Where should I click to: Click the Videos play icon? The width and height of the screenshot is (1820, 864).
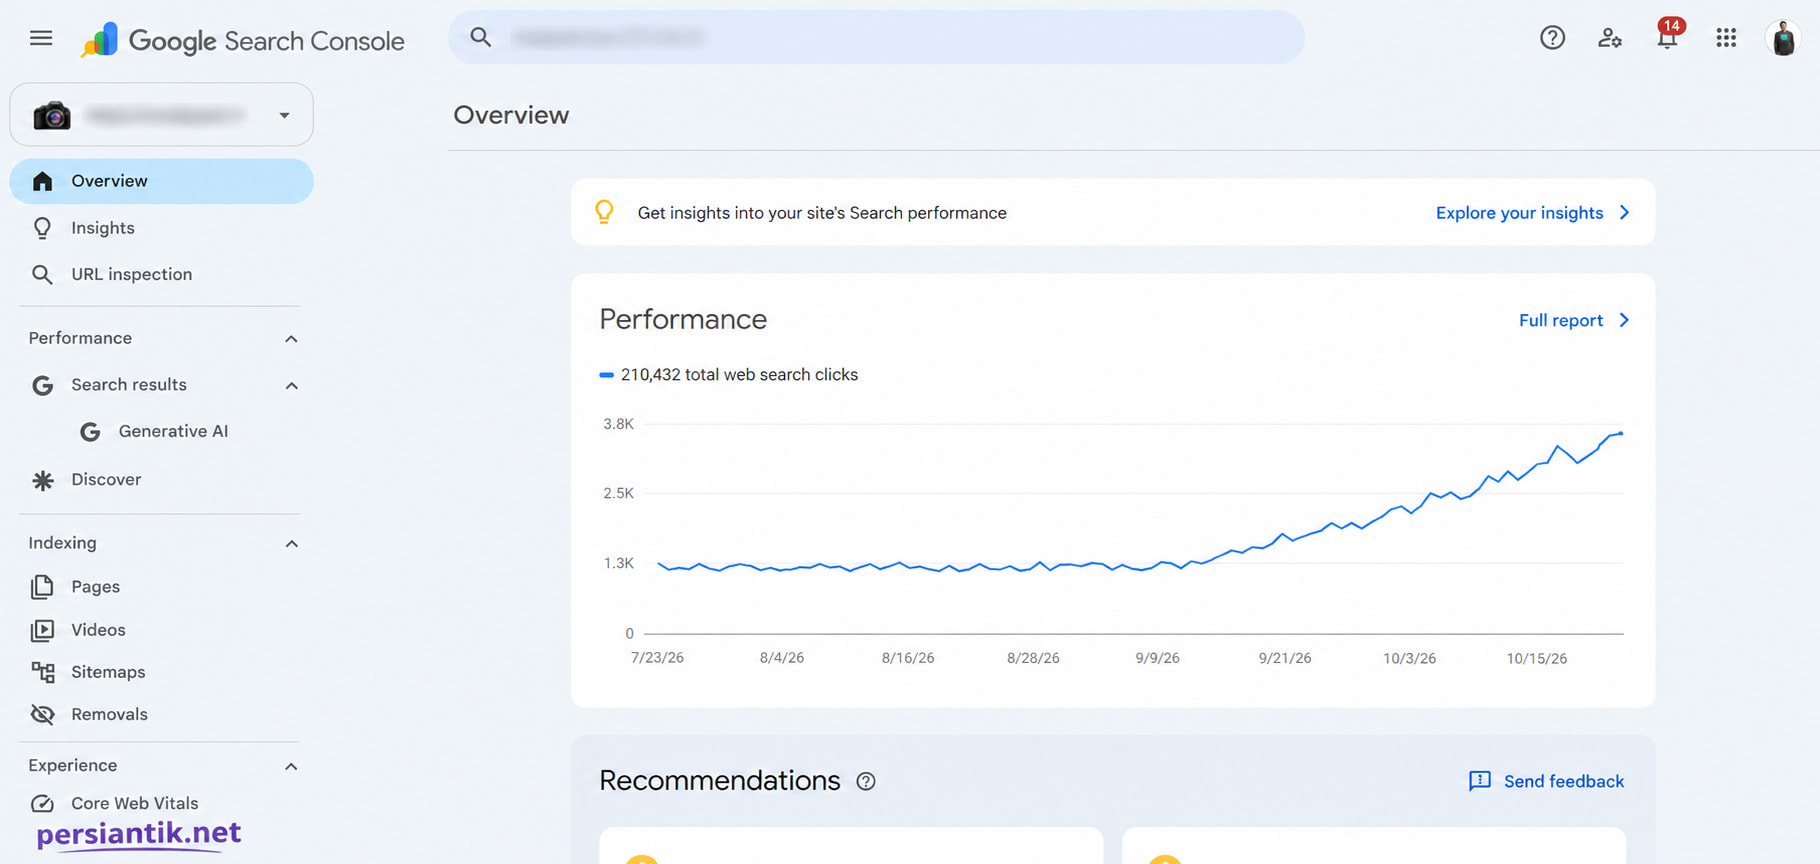(x=42, y=630)
